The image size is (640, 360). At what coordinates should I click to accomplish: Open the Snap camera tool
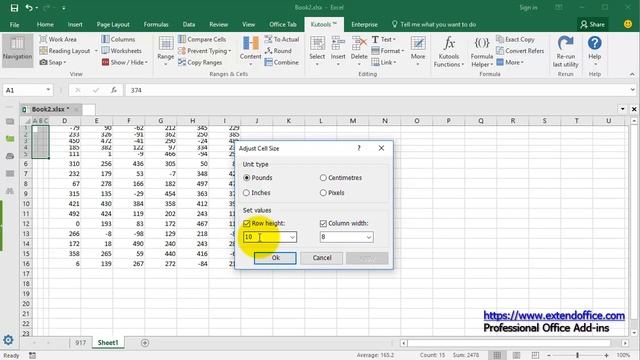tap(53, 62)
